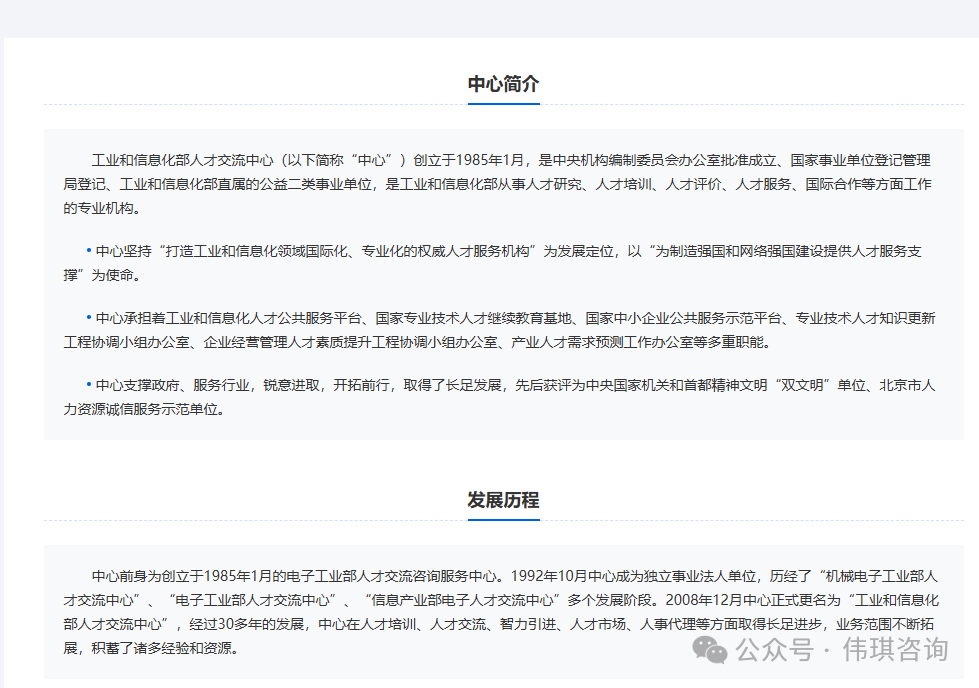This screenshot has height=688, width=979.
Task: Click the blue bullet before 中心支撑政府
Action: point(89,385)
